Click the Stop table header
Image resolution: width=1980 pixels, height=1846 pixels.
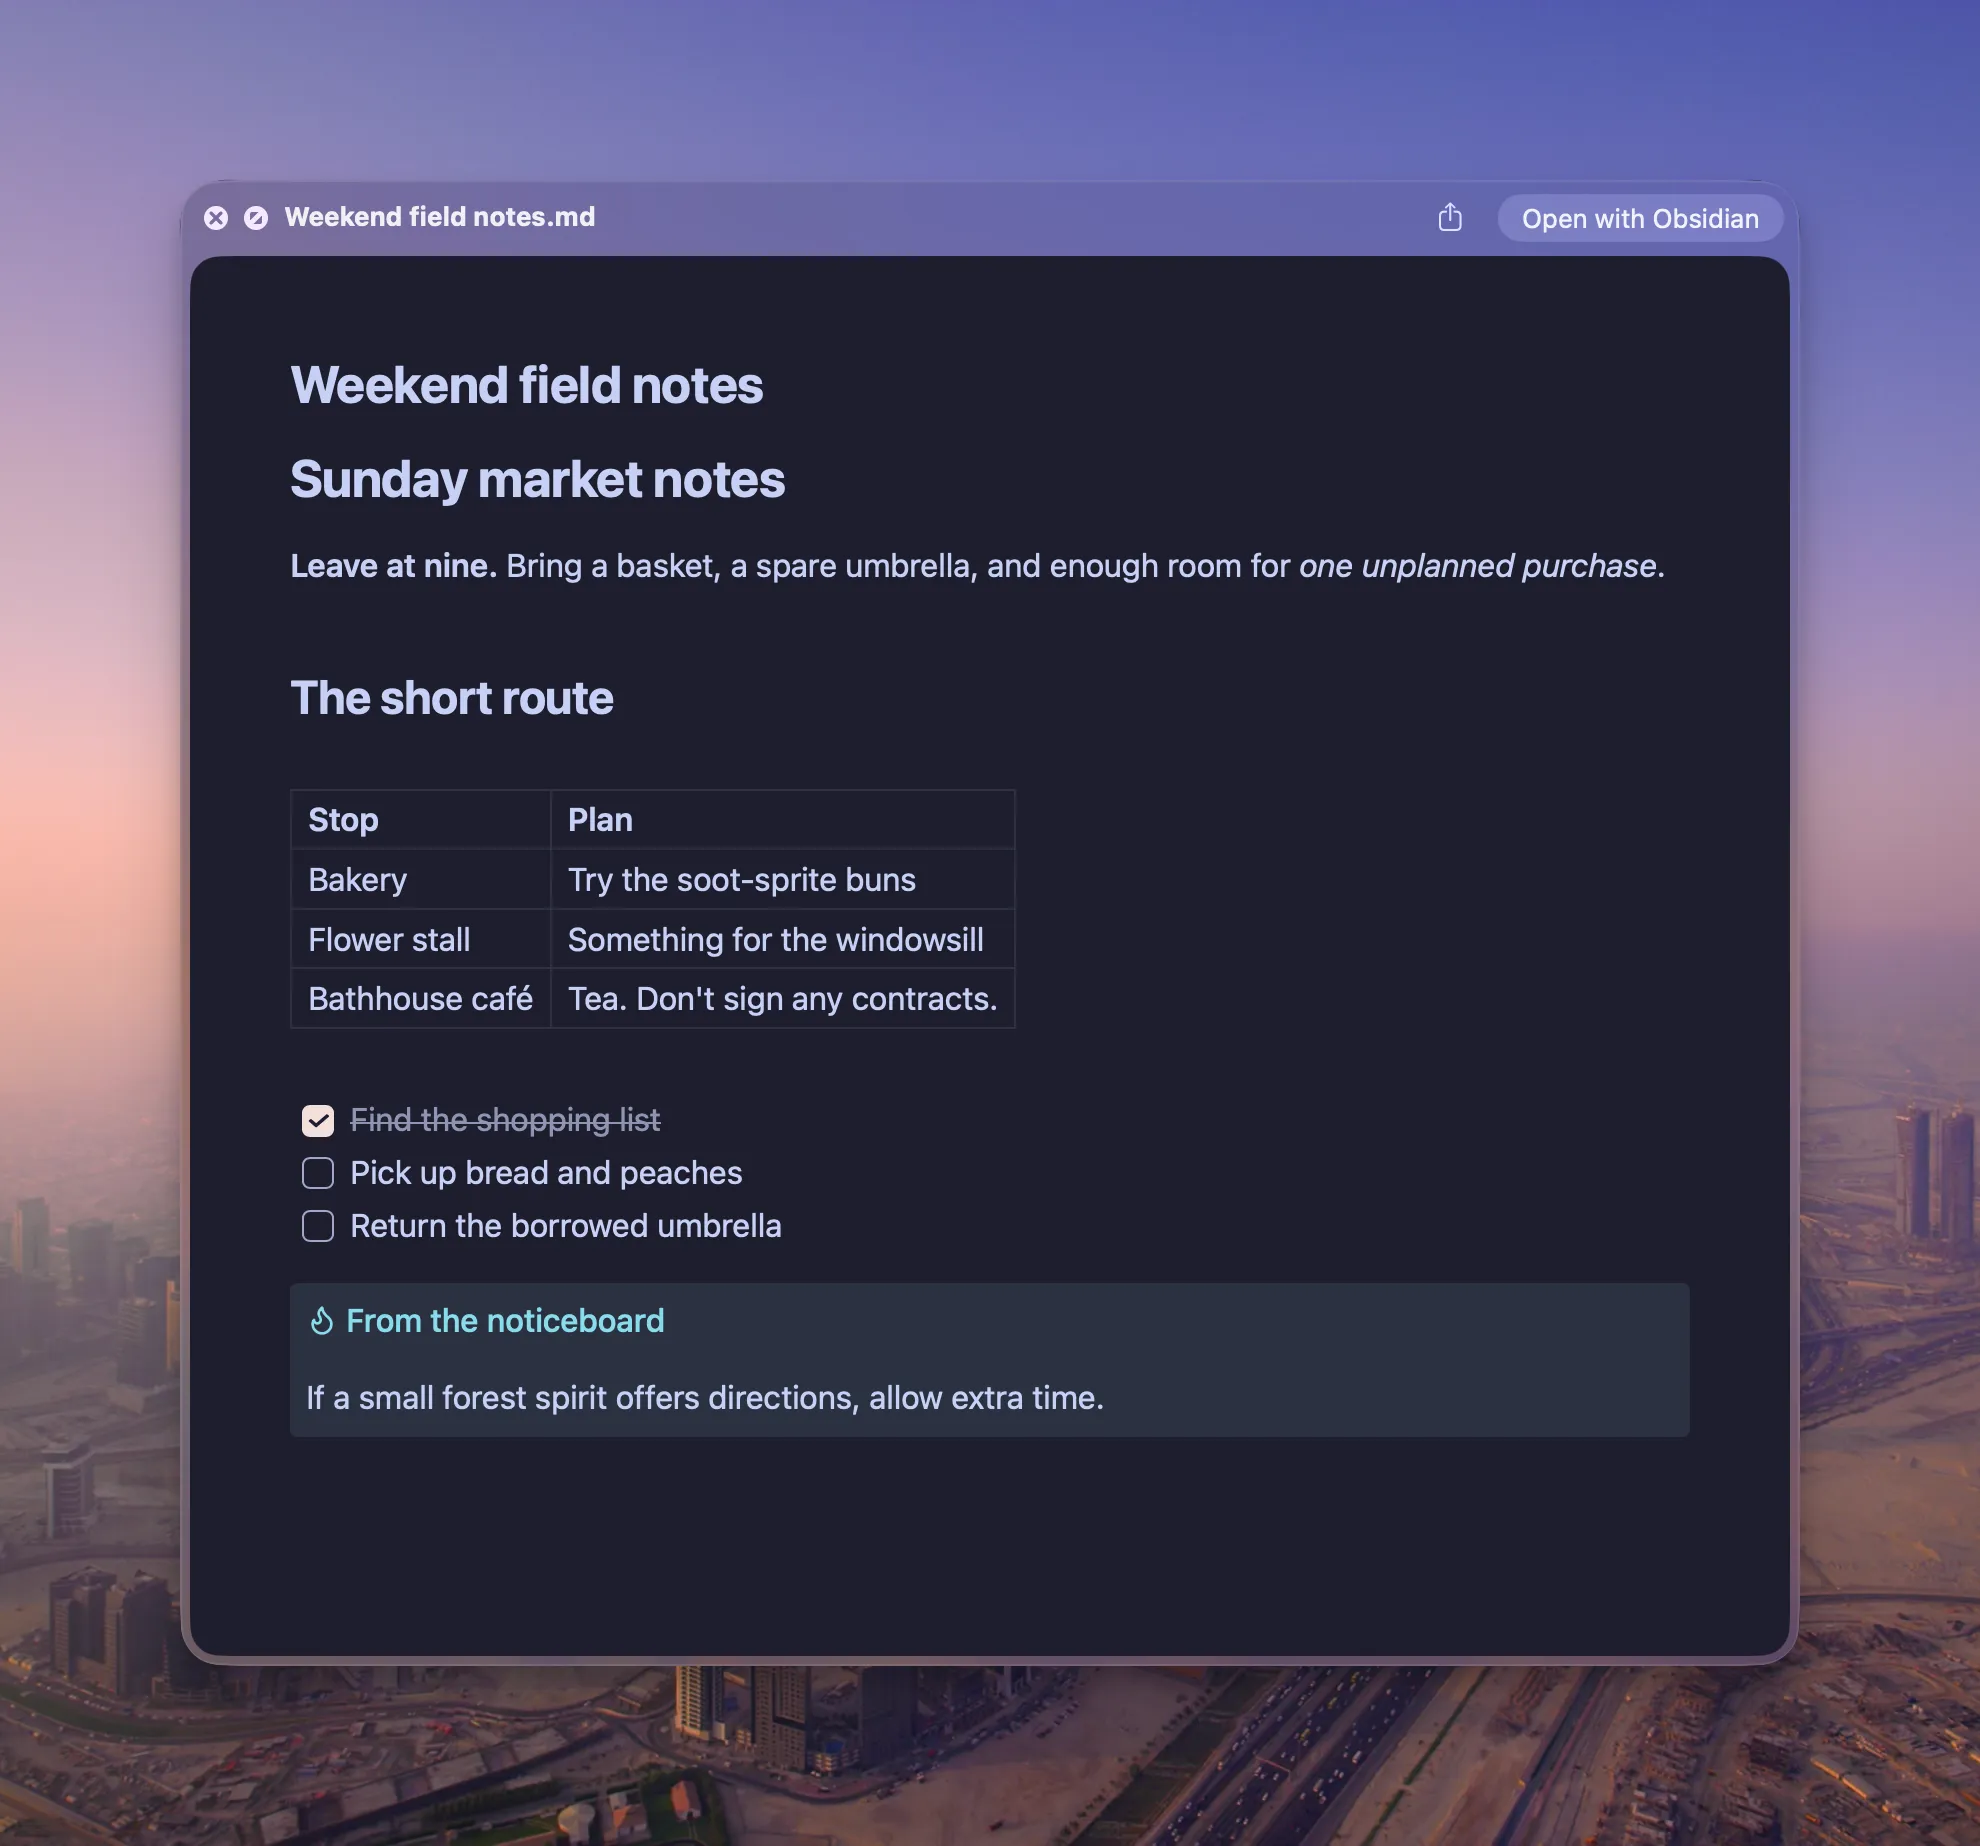point(421,820)
